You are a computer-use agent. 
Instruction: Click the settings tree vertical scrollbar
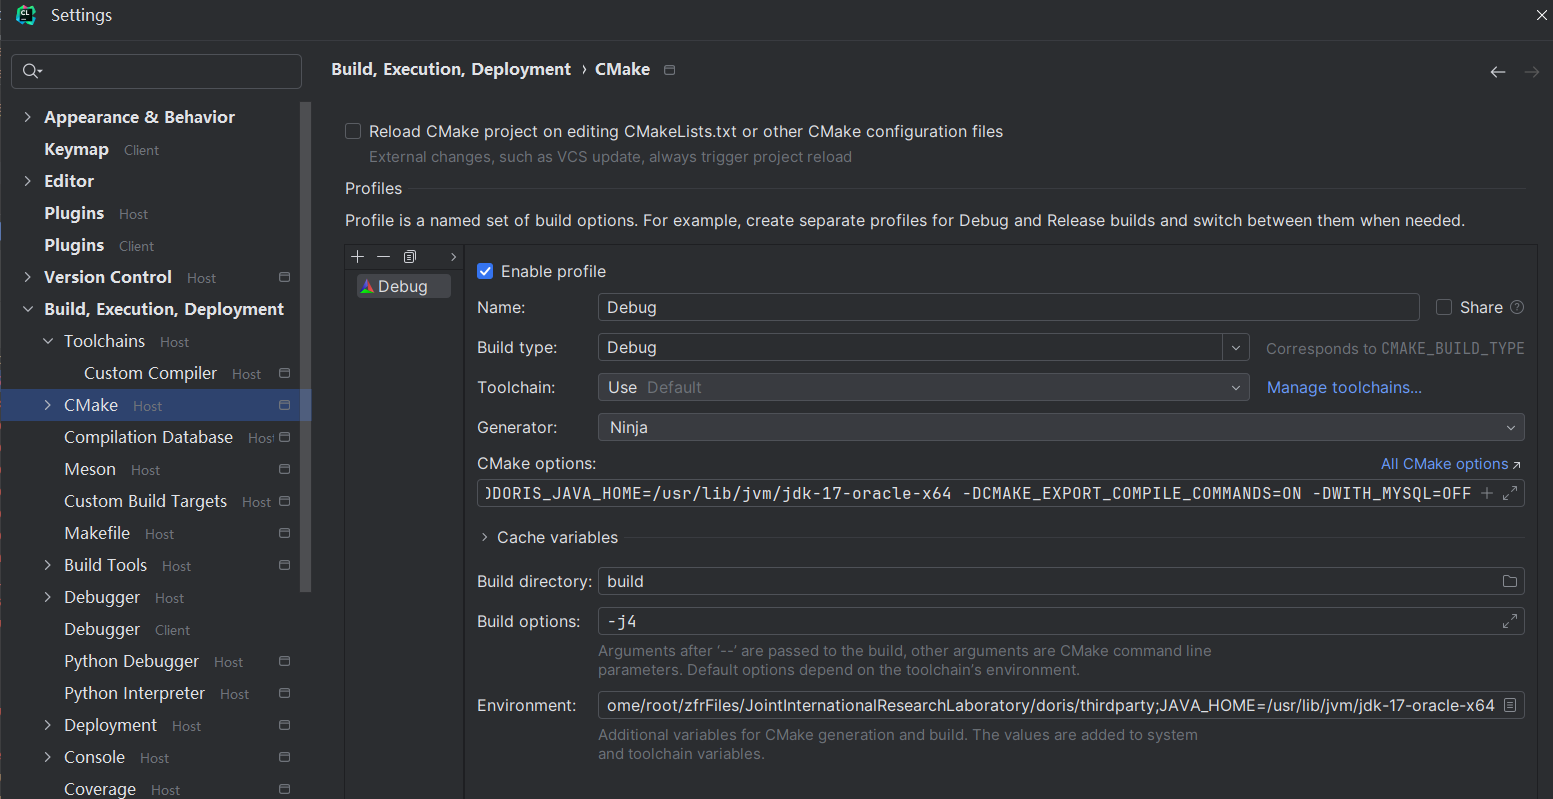coord(306,346)
